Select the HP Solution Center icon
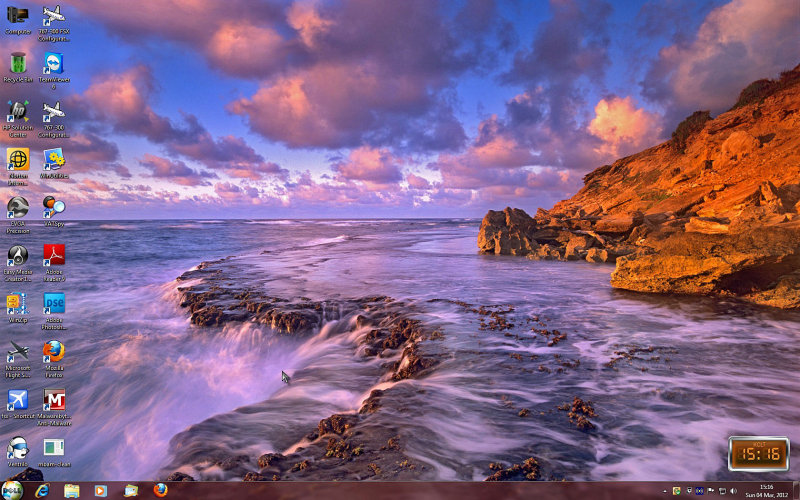 tap(18, 118)
